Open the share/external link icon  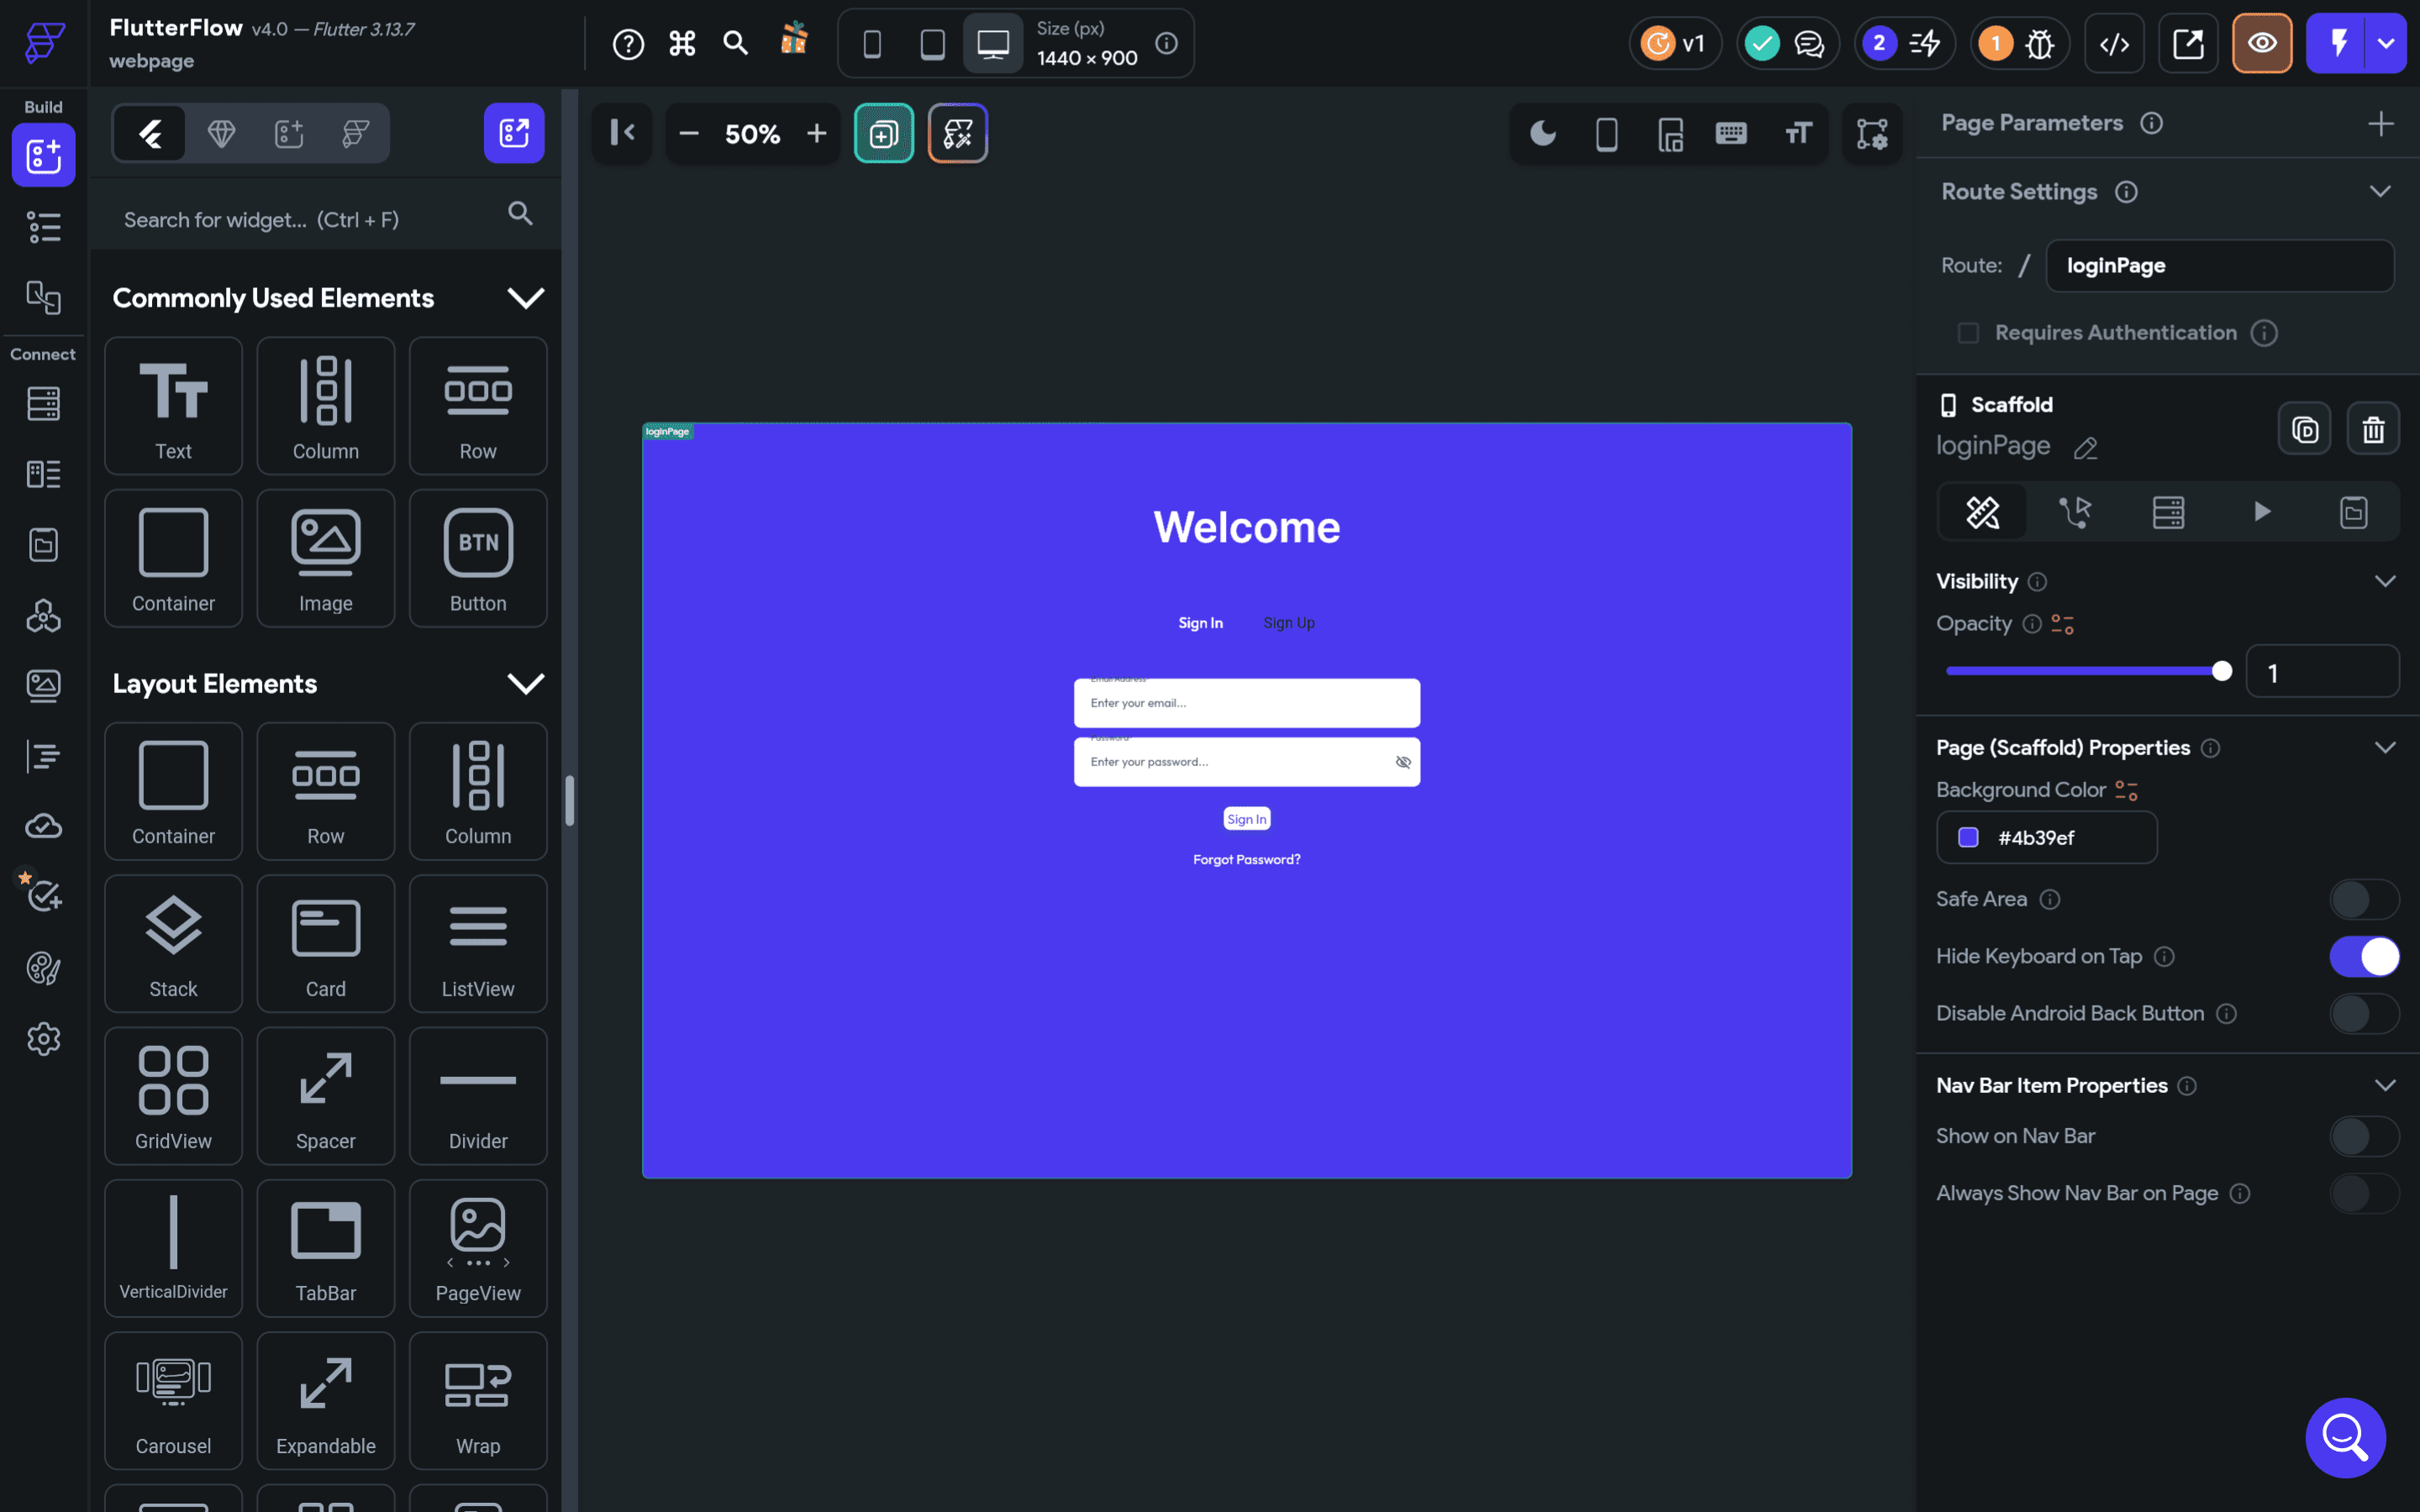coord(2188,44)
